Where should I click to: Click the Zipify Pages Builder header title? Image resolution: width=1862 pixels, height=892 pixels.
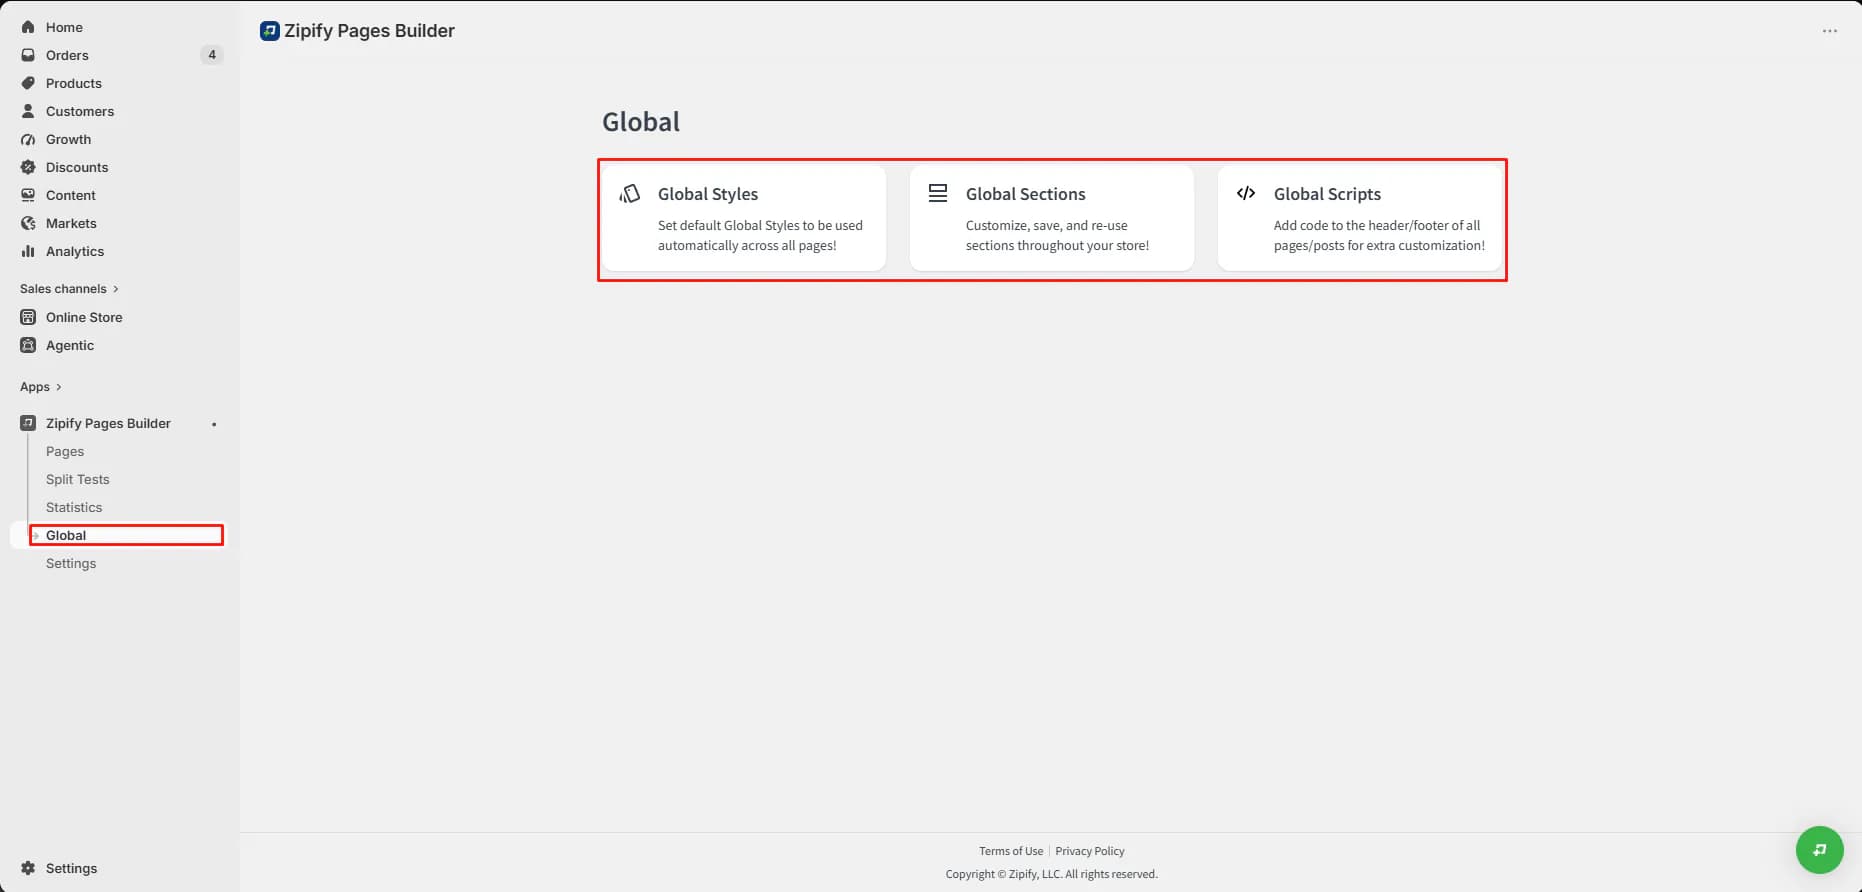coord(370,31)
